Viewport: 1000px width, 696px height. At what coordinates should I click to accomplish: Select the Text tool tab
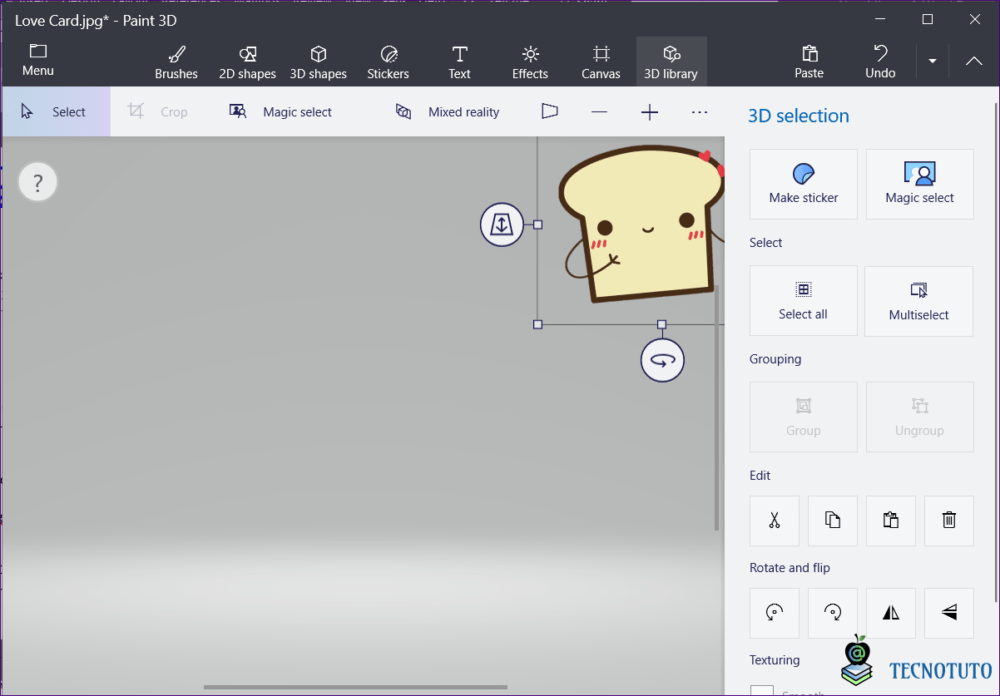pyautogui.click(x=459, y=63)
